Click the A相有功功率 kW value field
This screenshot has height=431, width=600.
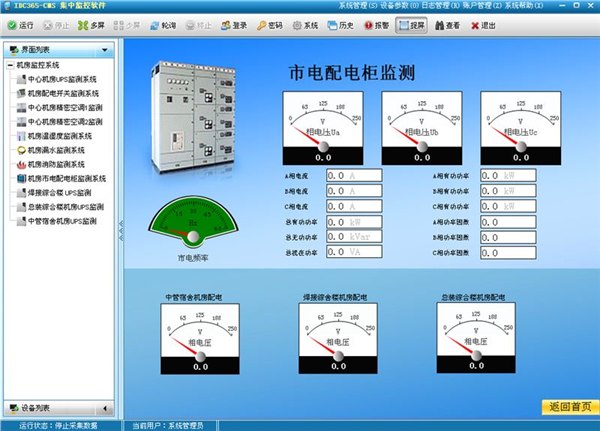pyautogui.click(x=508, y=176)
